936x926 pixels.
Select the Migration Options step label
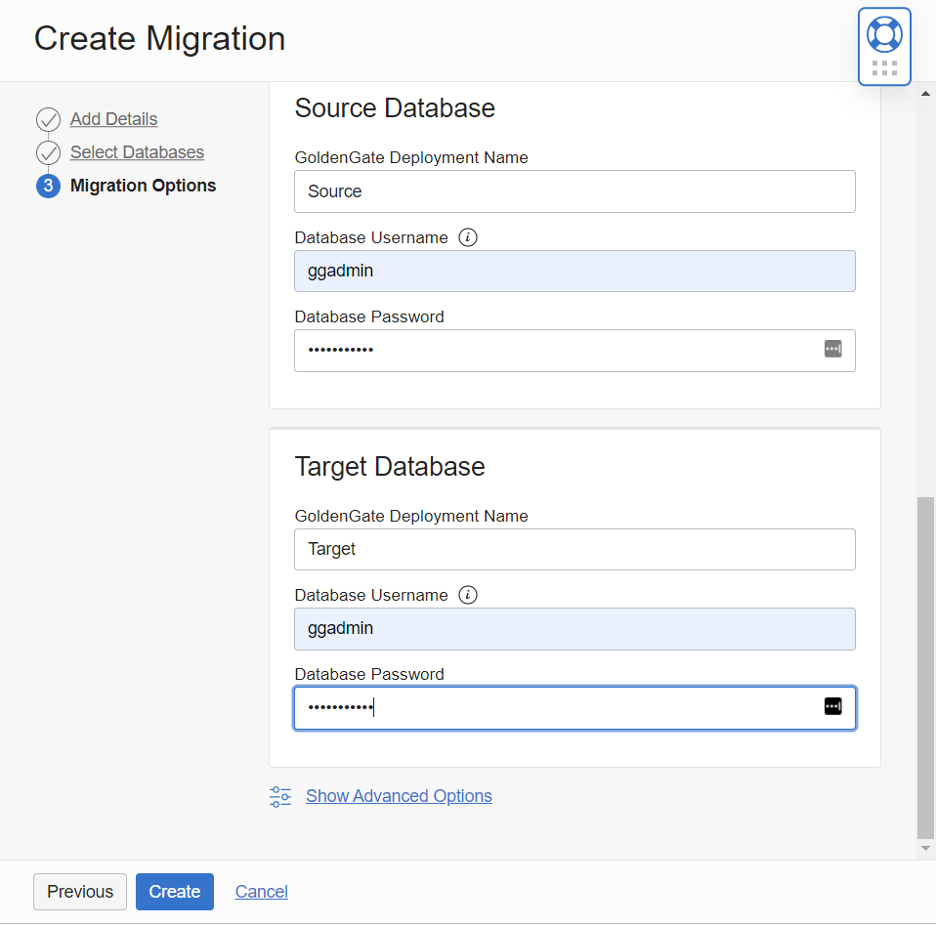point(143,186)
